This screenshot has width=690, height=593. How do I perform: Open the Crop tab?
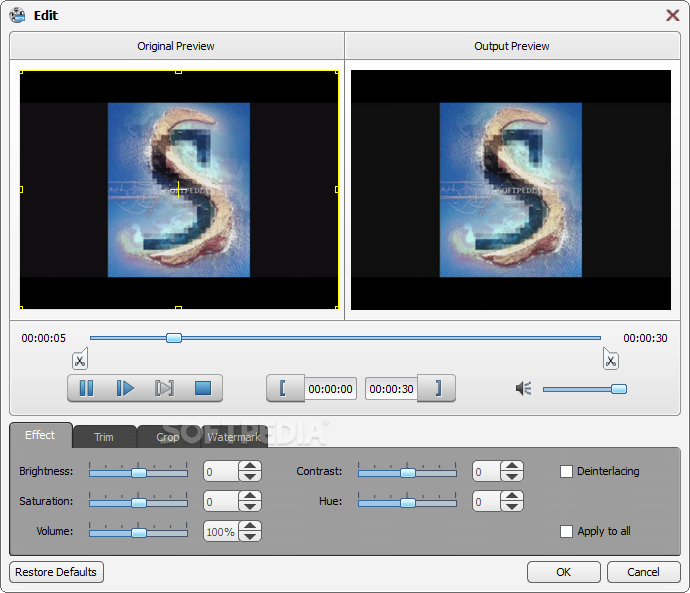[168, 437]
